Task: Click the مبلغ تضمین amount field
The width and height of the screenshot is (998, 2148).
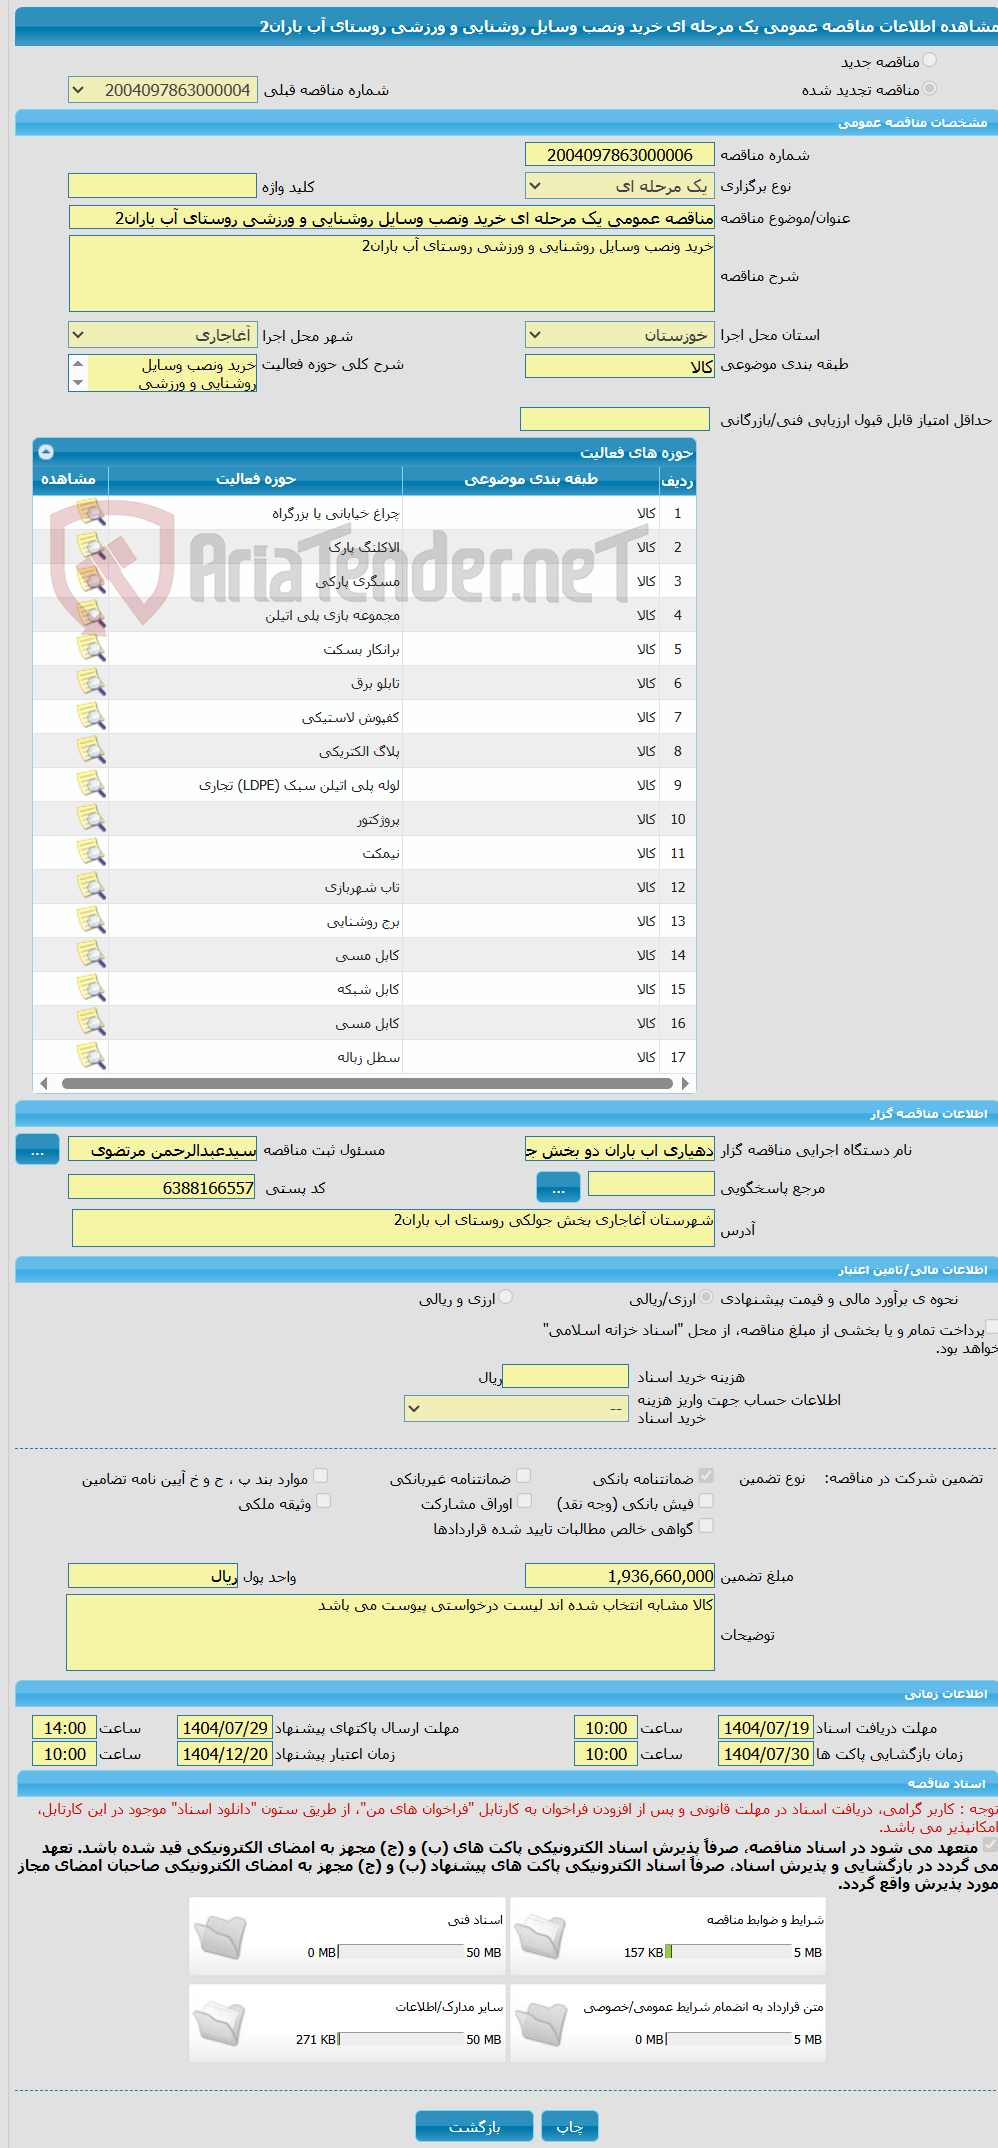Action: pos(620,1576)
